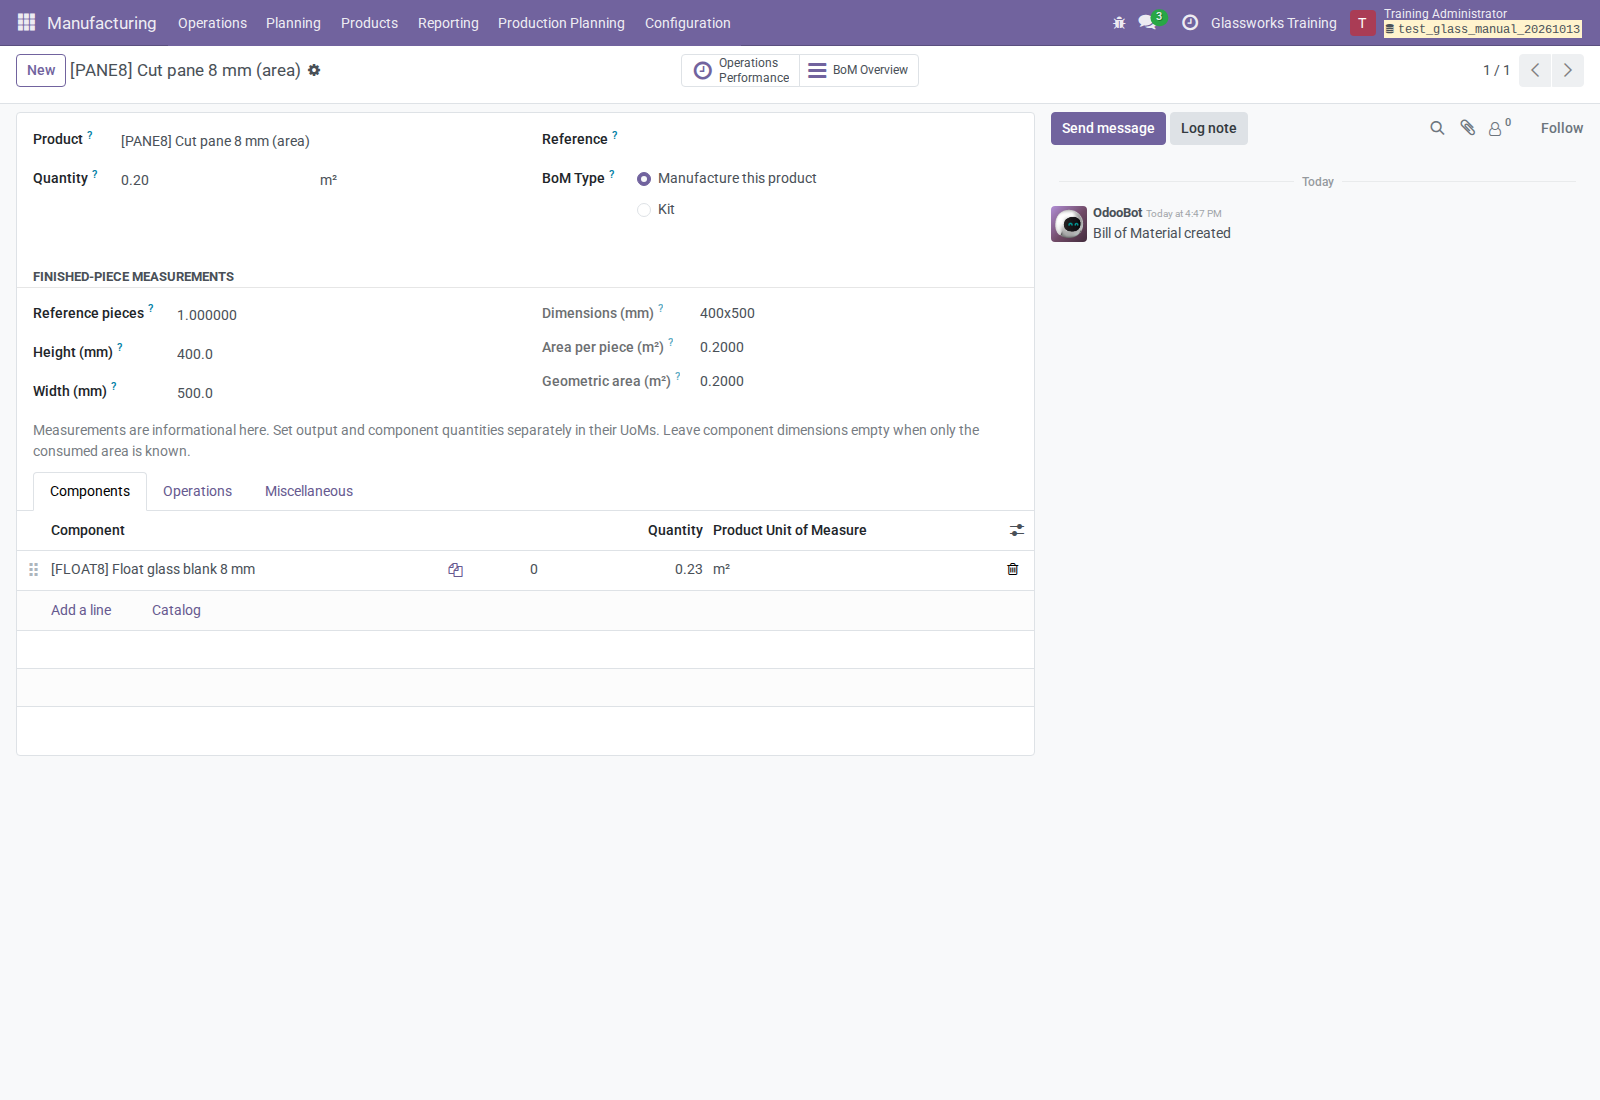Click the bug debug tools icon
Viewport: 1600px width, 1100px height.
pyautogui.click(x=1119, y=22)
